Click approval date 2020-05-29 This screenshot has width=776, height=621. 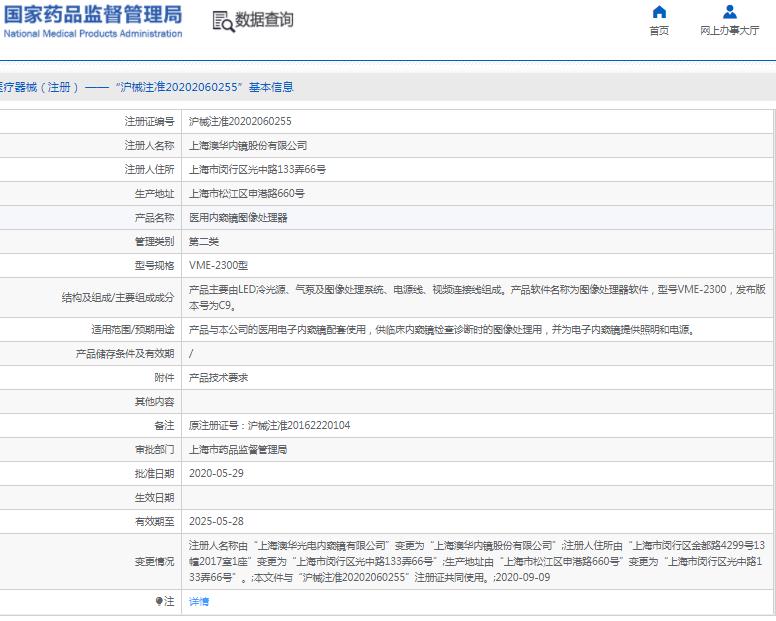(216, 473)
